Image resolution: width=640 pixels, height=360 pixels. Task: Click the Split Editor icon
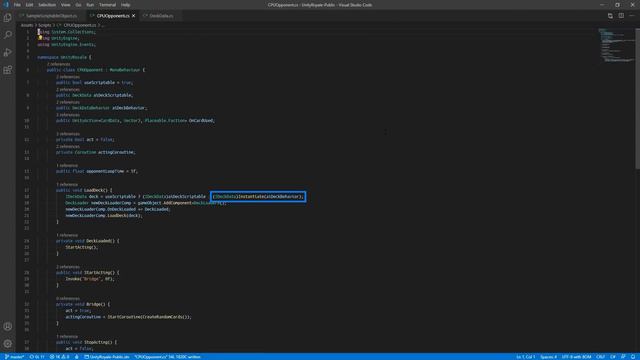tap(621, 16)
